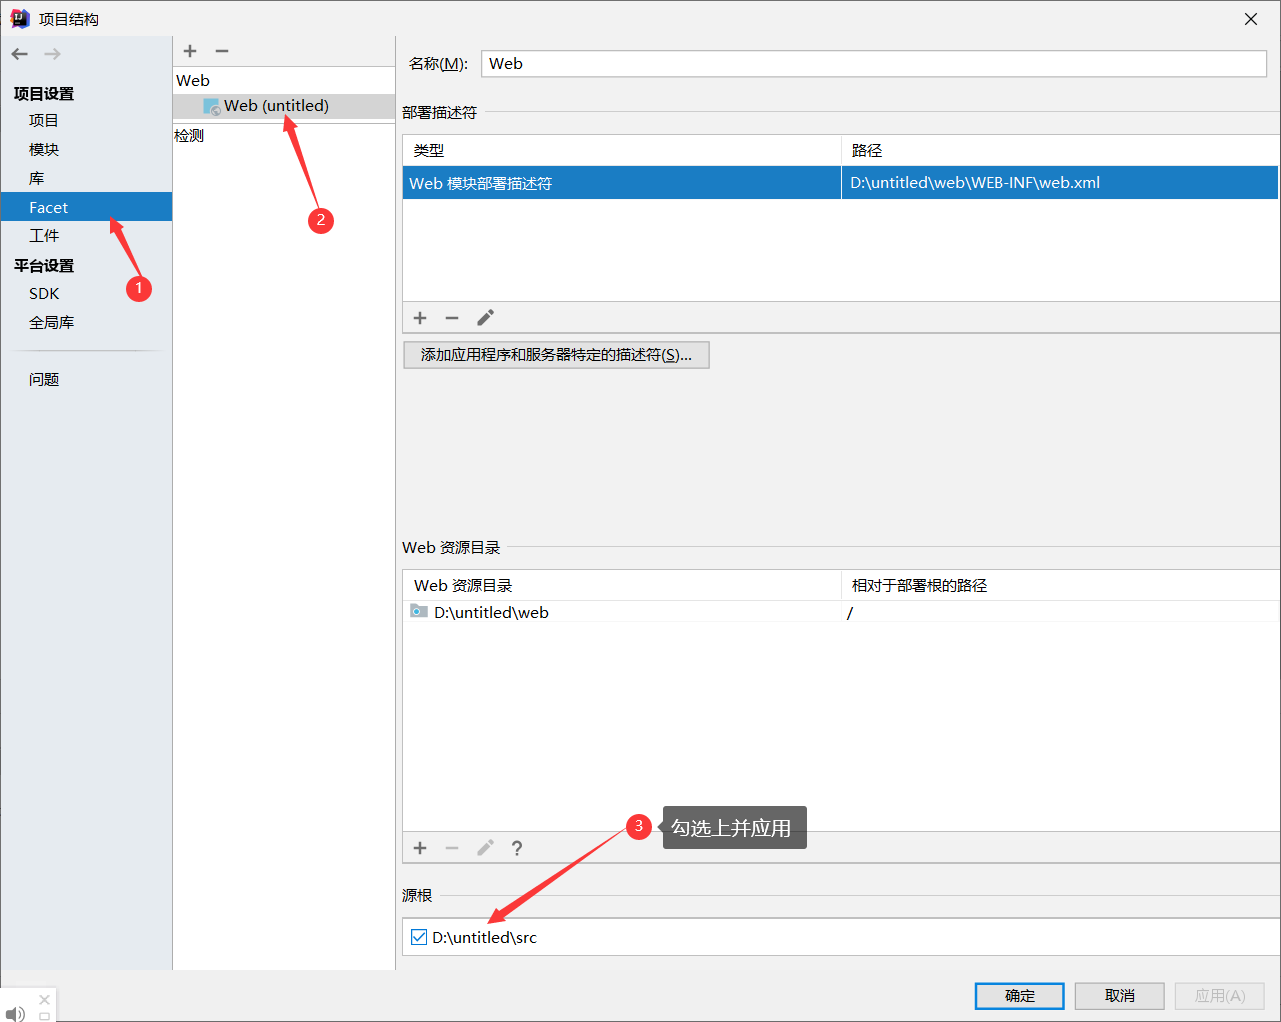This screenshot has width=1281, height=1022.
Task: Add a Web resource directory with the plus icon
Action: [419, 847]
